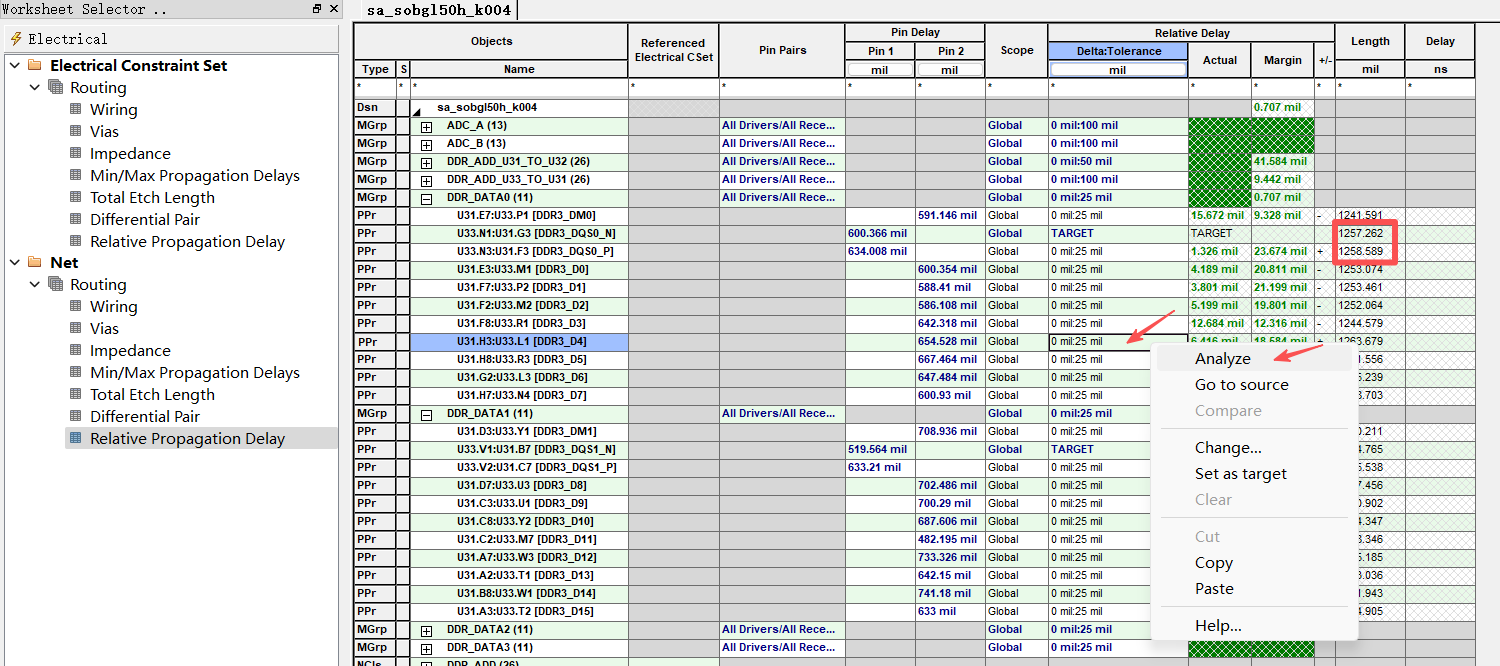Screen dimensions: 1500x666
Task: Collapse Routing chevron under Electrical Constraint Set
Action: tap(34, 88)
